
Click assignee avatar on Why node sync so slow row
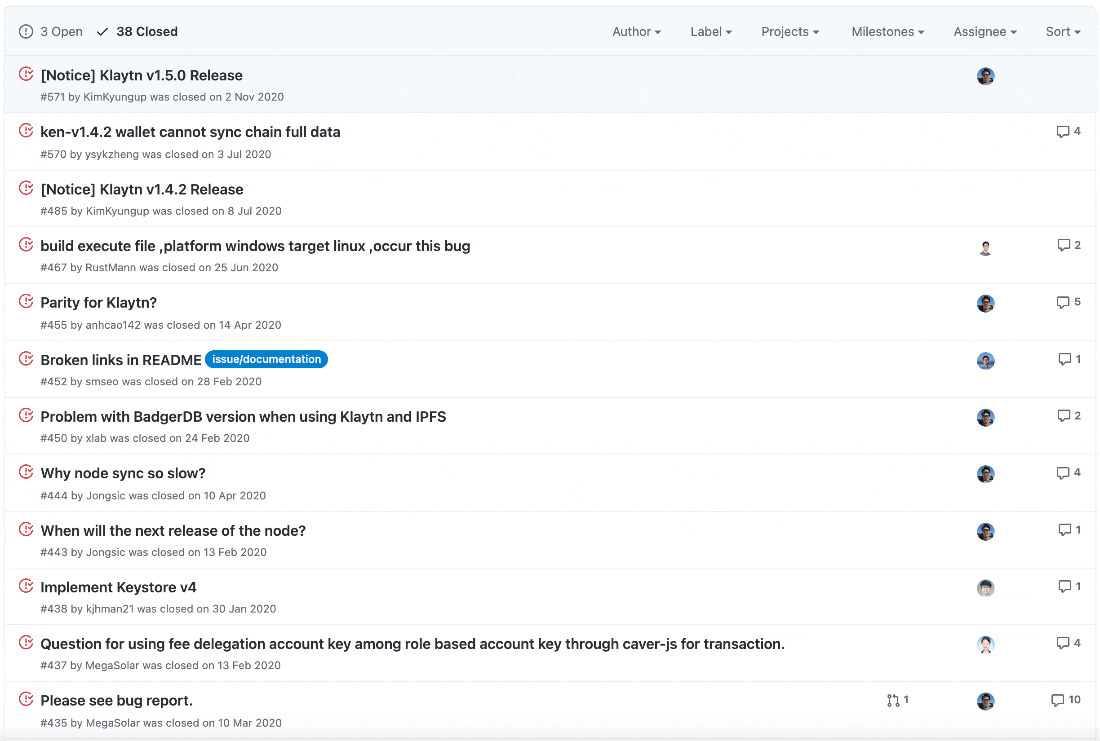[986, 474]
